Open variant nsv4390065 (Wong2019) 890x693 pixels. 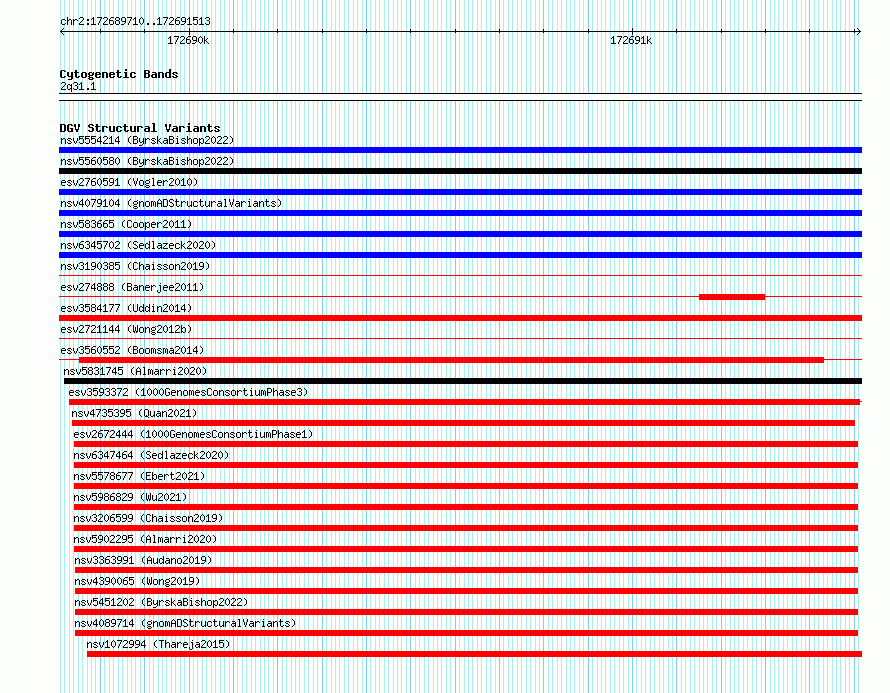pos(137,581)
